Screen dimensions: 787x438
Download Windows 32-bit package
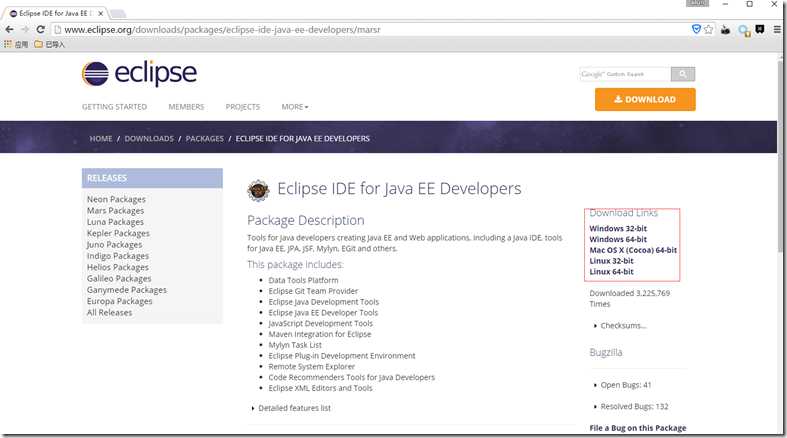618,228
